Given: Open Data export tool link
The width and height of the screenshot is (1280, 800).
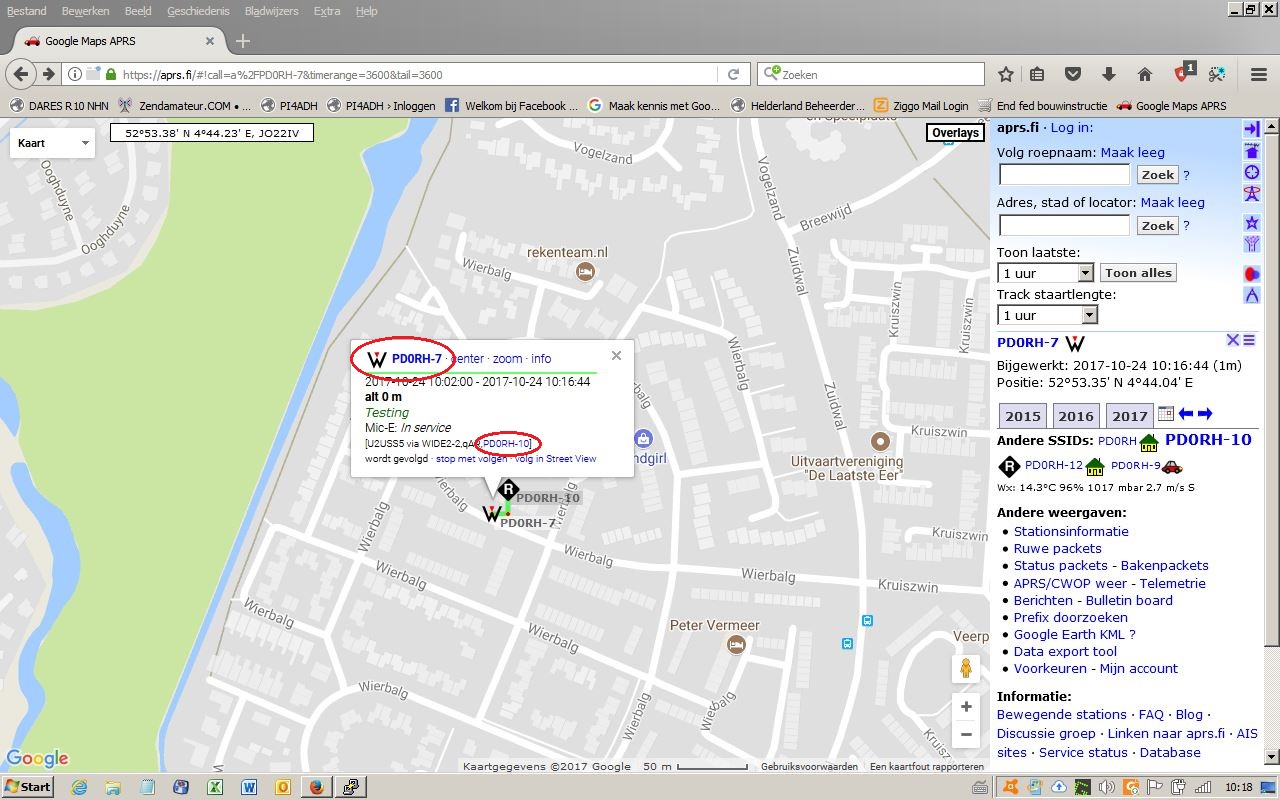Looking at the screenshot, I should click(x=1065, y=651).
